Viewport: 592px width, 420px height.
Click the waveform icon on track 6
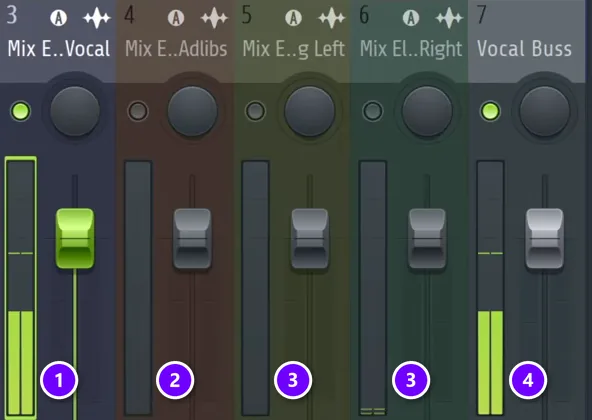449,18
